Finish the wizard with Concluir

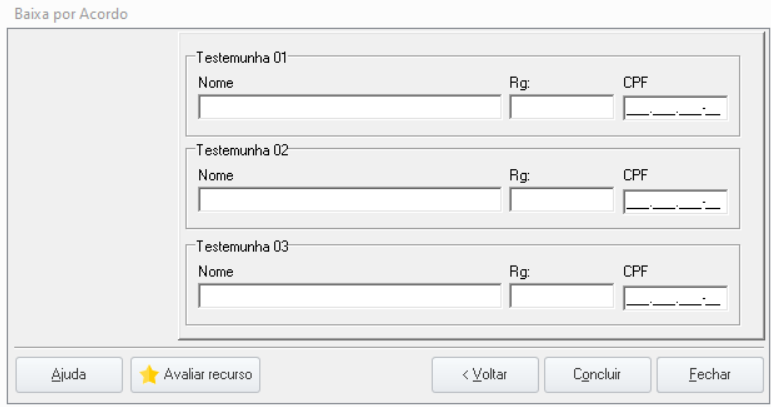pos(597,375)
